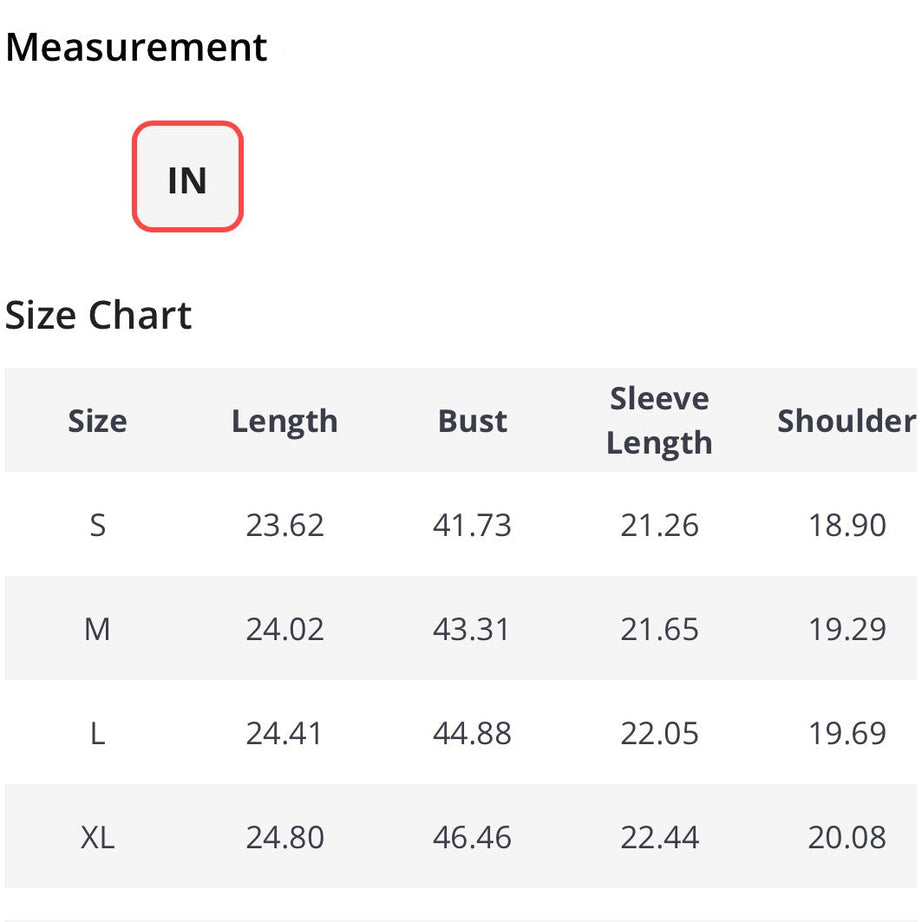Click the 24.80 length value for XL
922x922 pixels.
pyautogui.click(x=285, y=837)
